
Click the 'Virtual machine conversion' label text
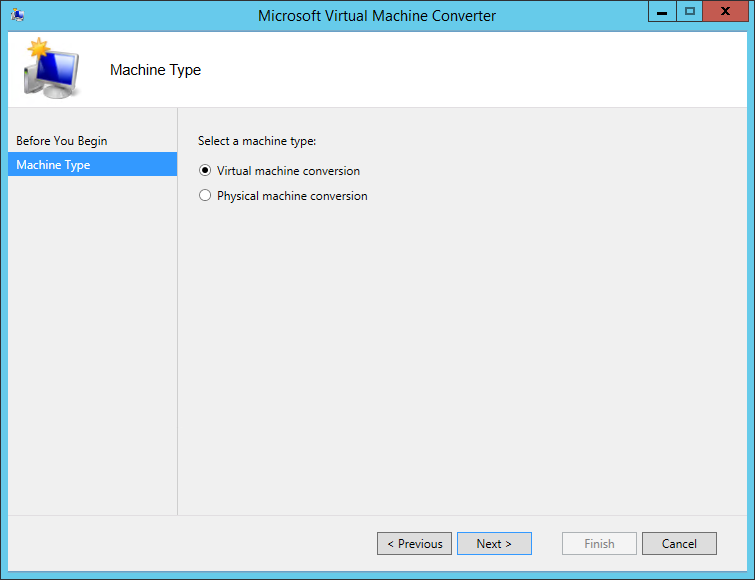[288, 171]
